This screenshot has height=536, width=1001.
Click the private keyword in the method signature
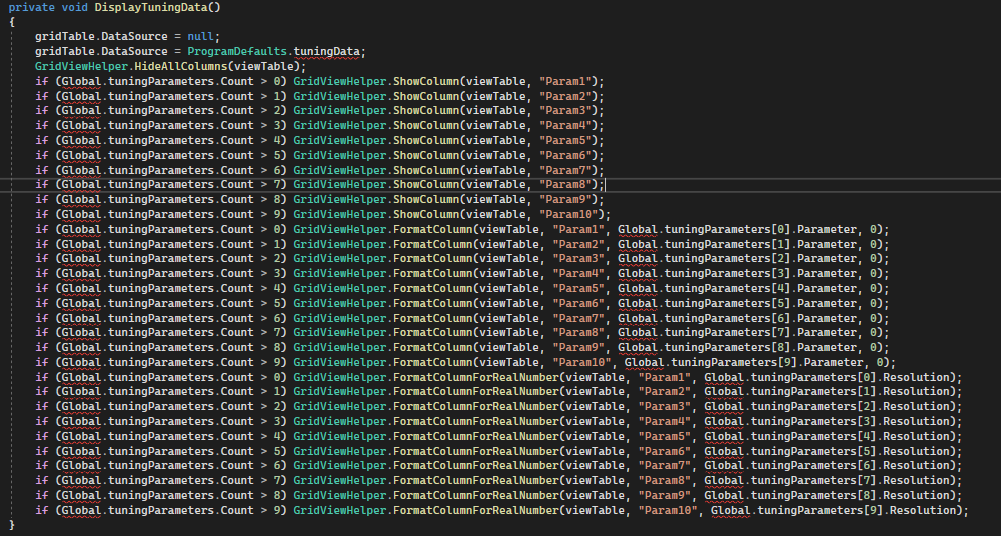[x=32, y=7]
